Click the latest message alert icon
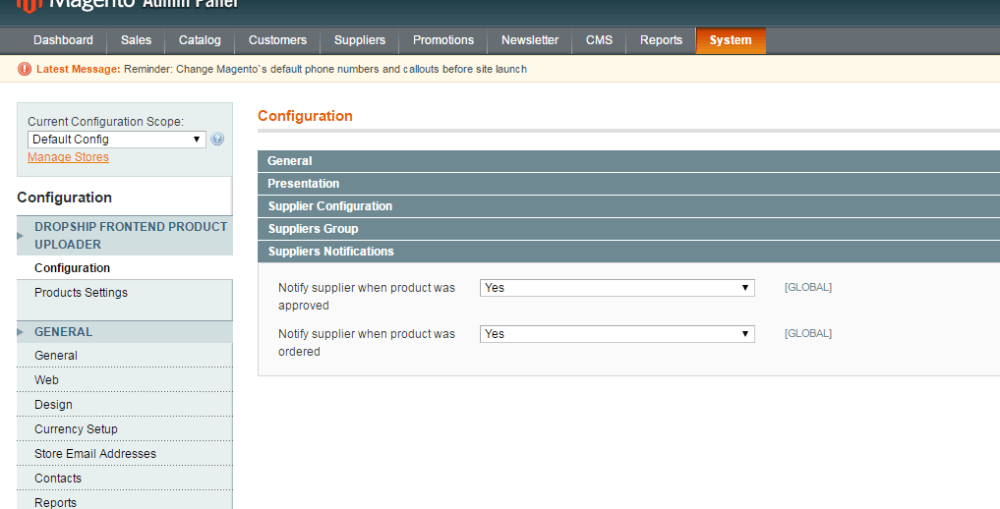1000x509 pixels. [25, 69]
